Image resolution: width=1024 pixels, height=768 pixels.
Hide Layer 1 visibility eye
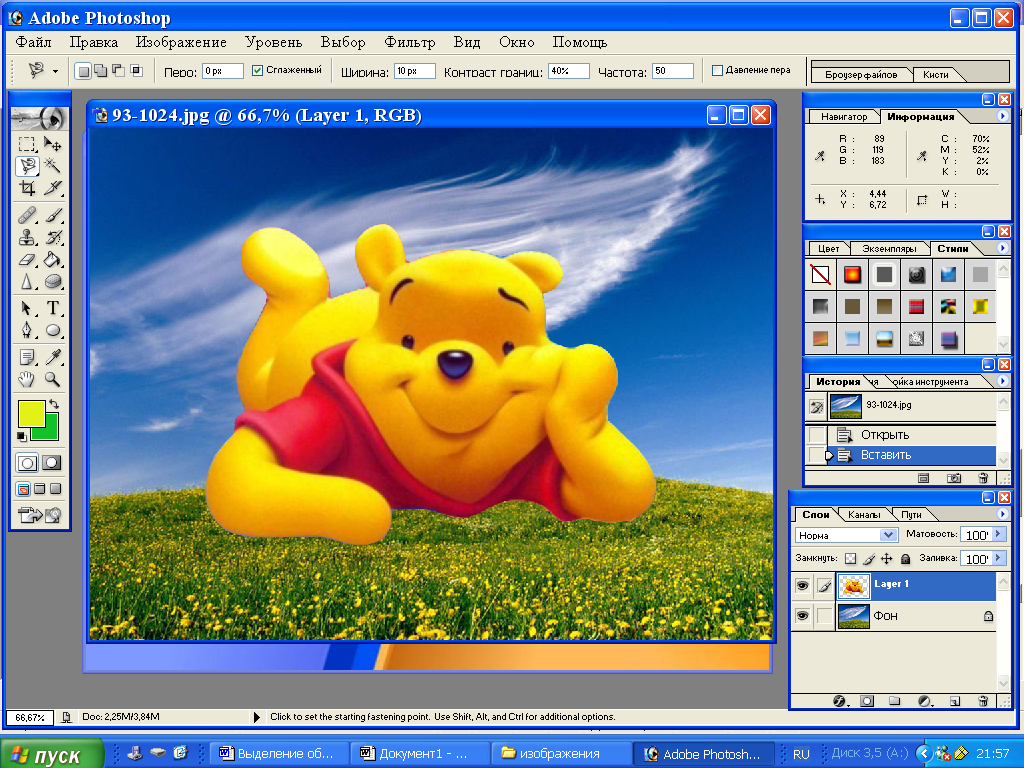click(x=802, y=586)
